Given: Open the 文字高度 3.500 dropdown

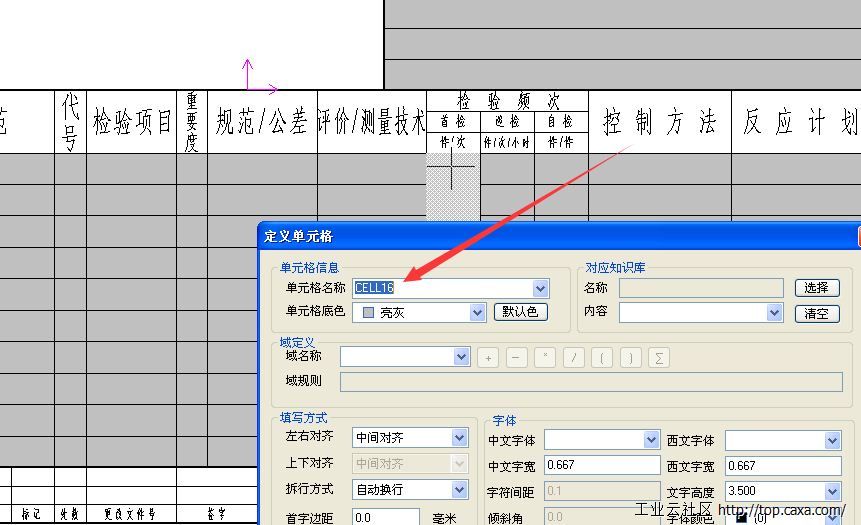Looking at the screenshot, I should [832, 491].
